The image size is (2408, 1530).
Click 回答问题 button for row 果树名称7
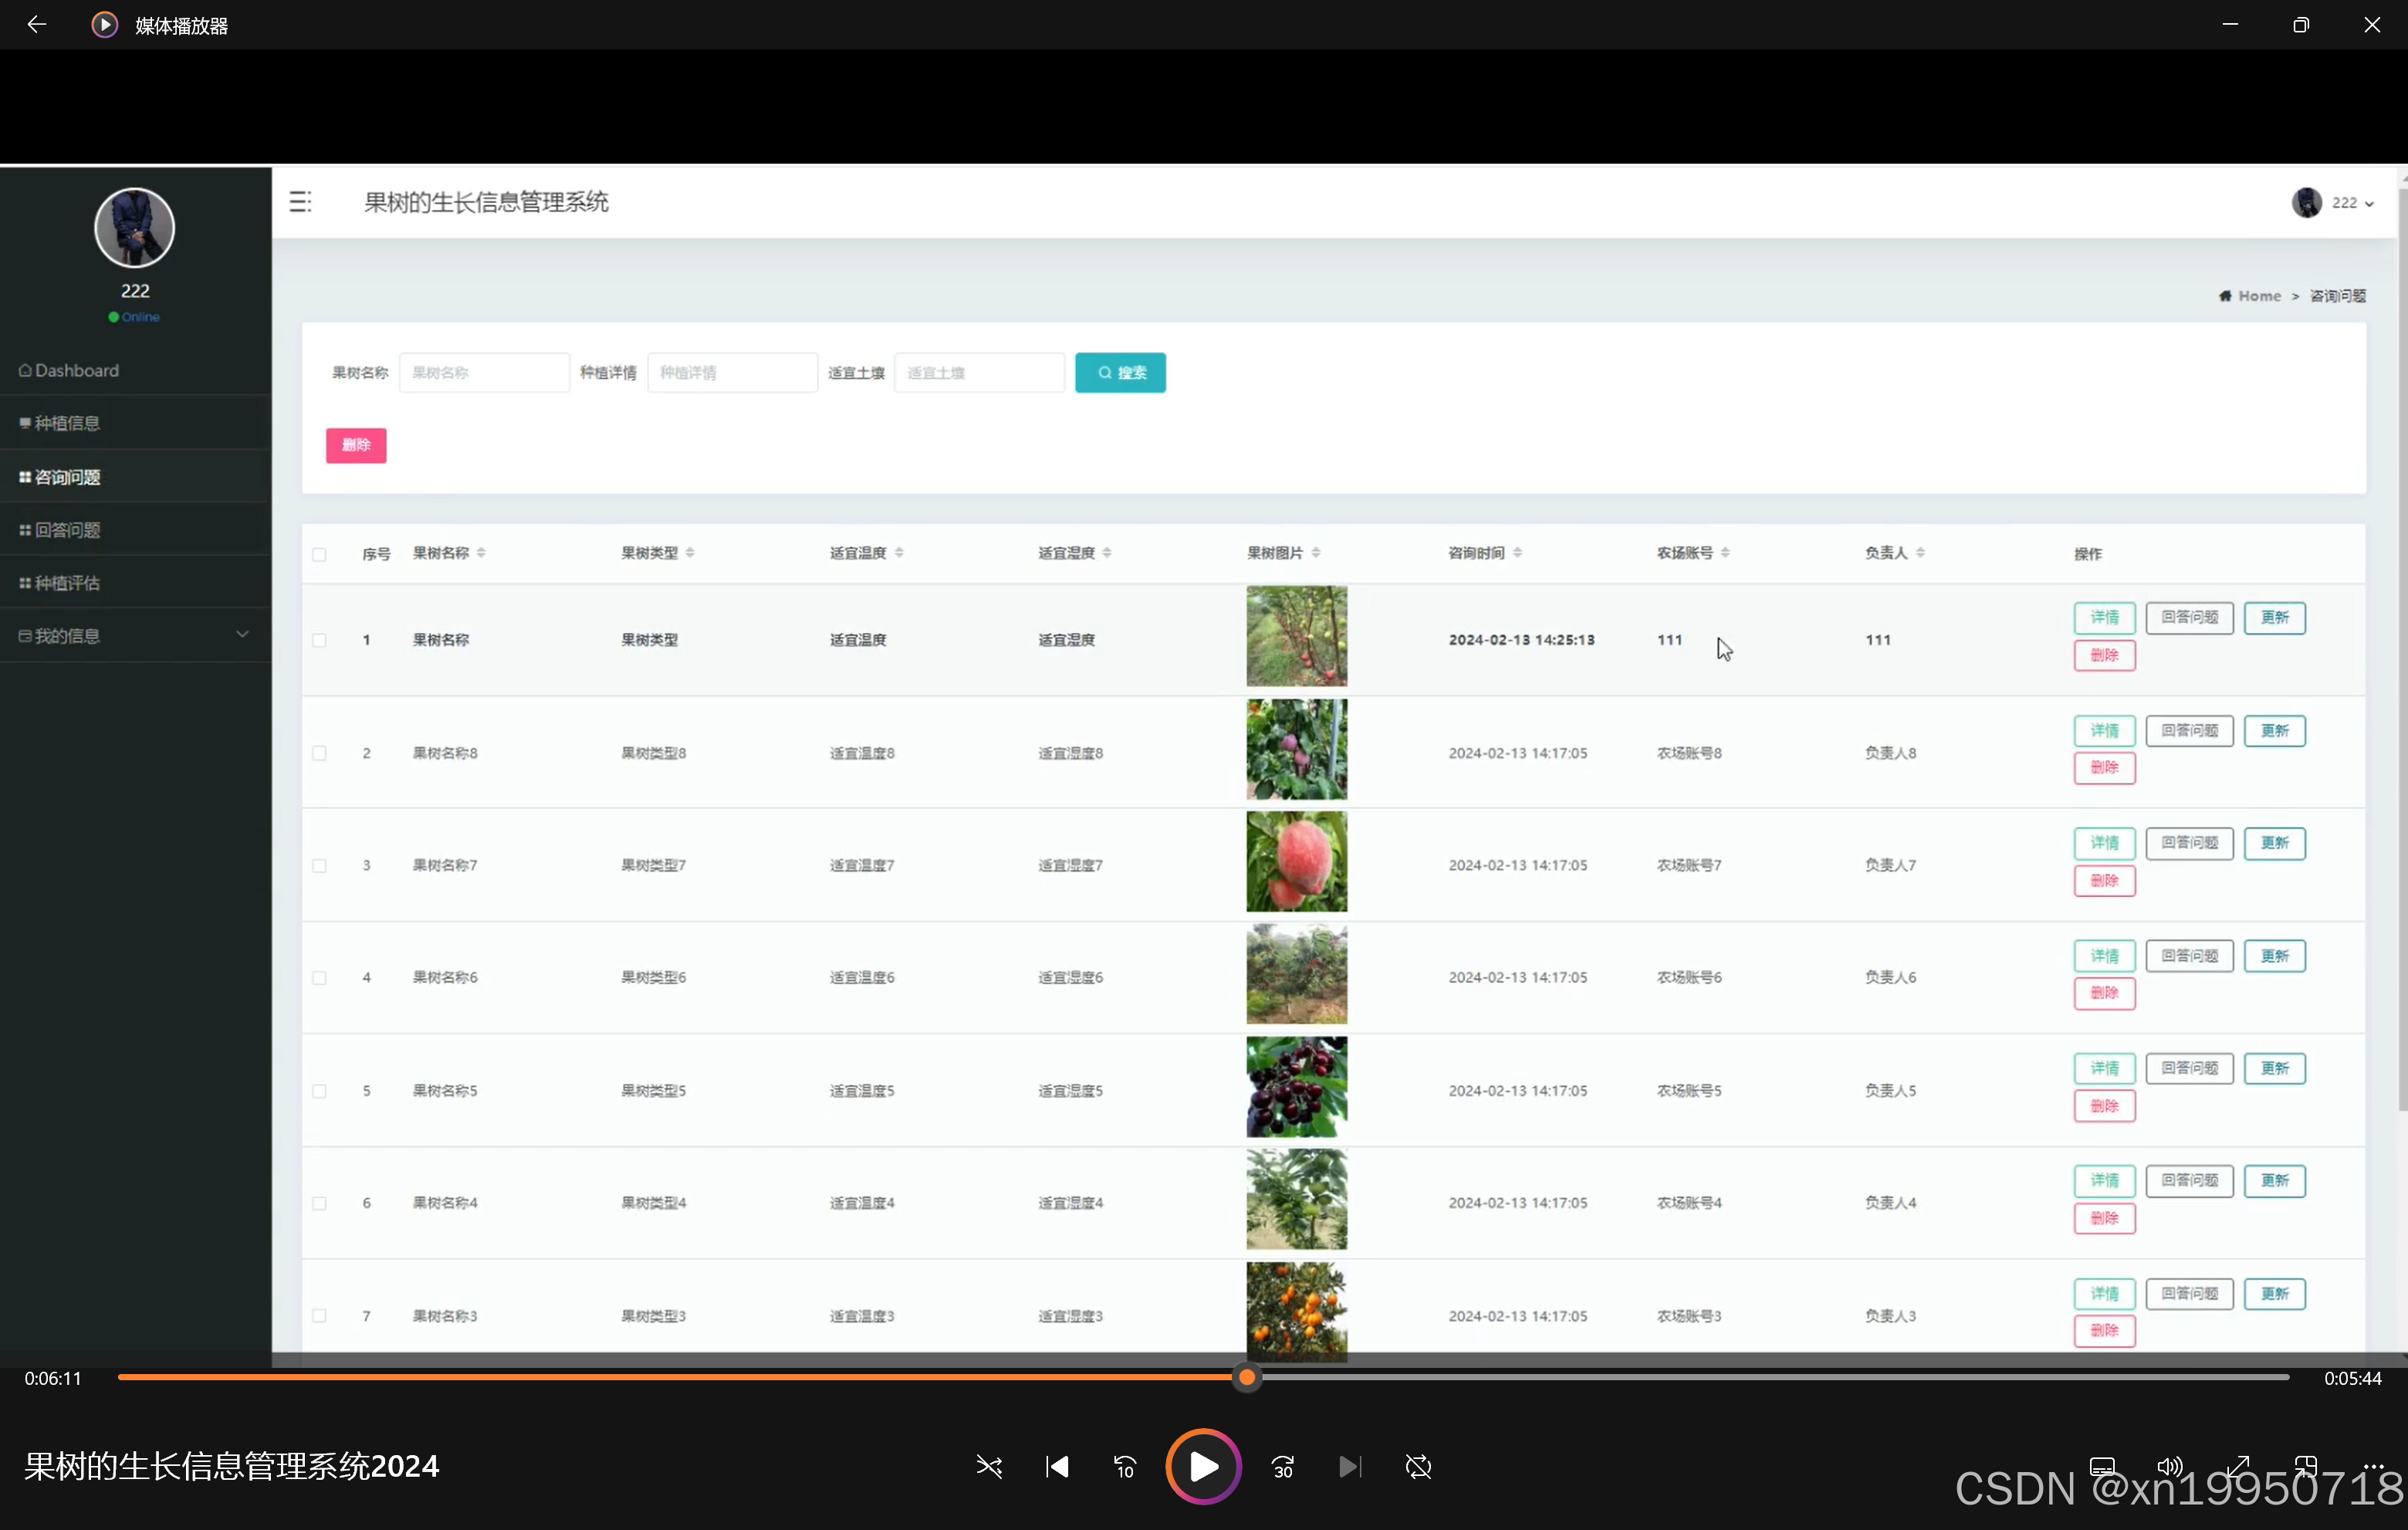[x=2189, y=843]
